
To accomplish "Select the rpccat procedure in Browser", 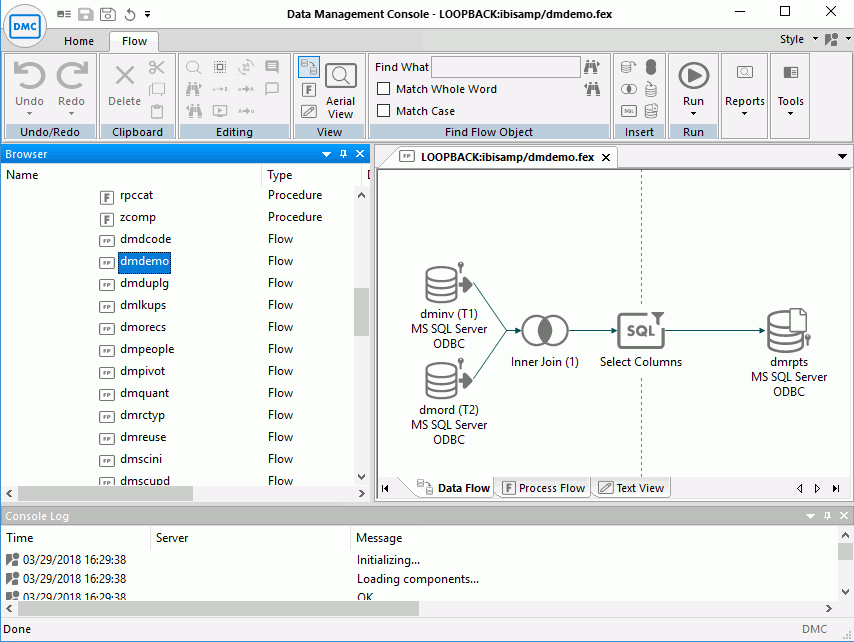I will coord(136,195).
